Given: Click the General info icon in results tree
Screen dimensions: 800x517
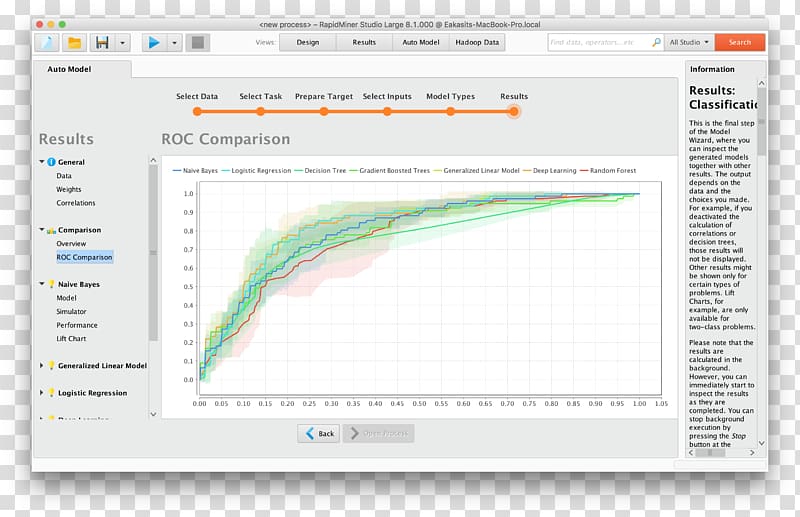Looking at the screenshot, I should 51,162.
